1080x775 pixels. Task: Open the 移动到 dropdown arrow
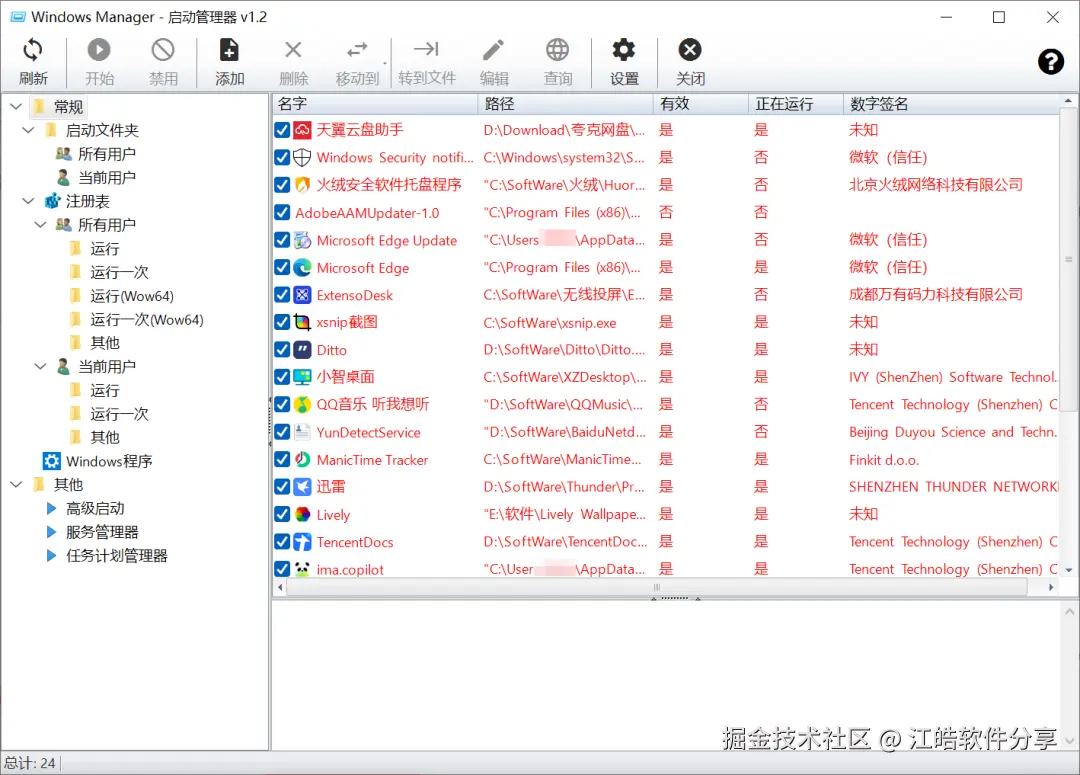(384, 63)
